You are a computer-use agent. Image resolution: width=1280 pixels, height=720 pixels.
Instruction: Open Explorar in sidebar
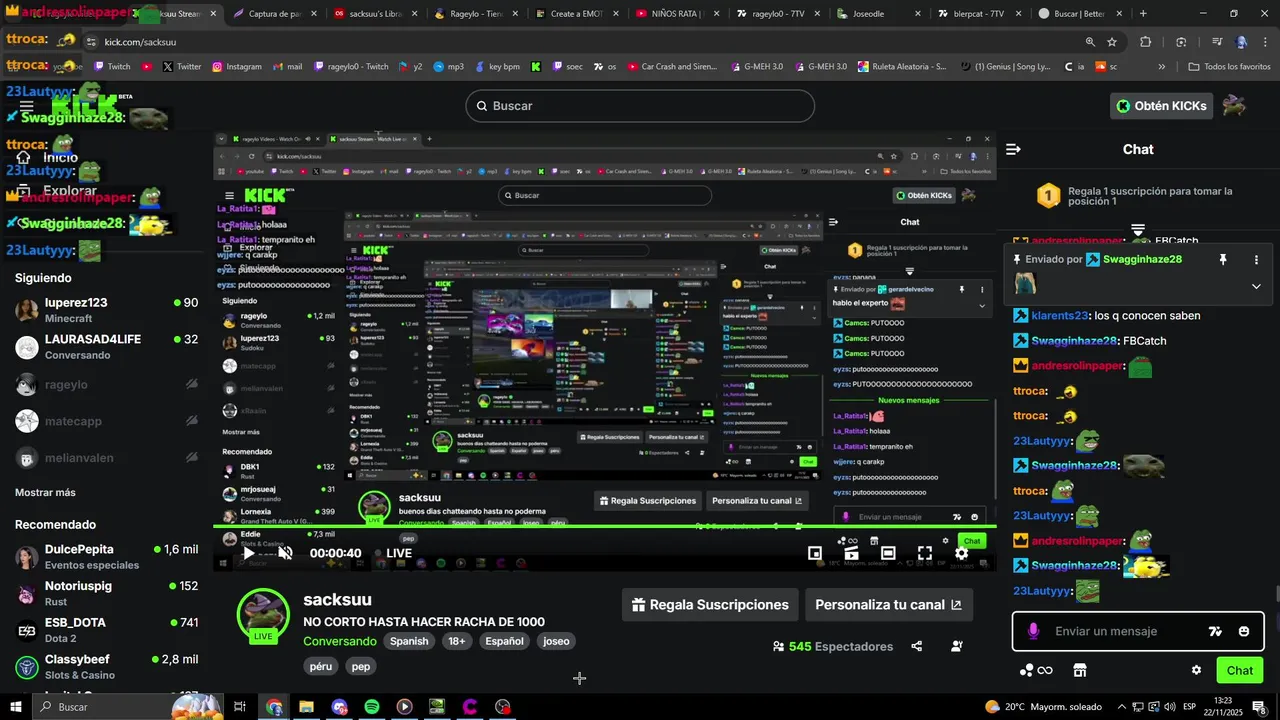pyautogui.click(x=70, y=190)
